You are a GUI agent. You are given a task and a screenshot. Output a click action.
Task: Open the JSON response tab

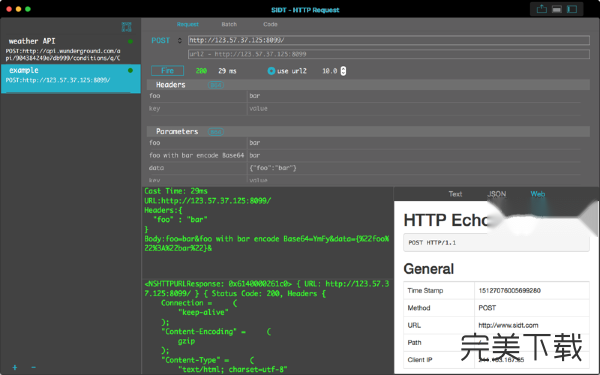(497, 194)
